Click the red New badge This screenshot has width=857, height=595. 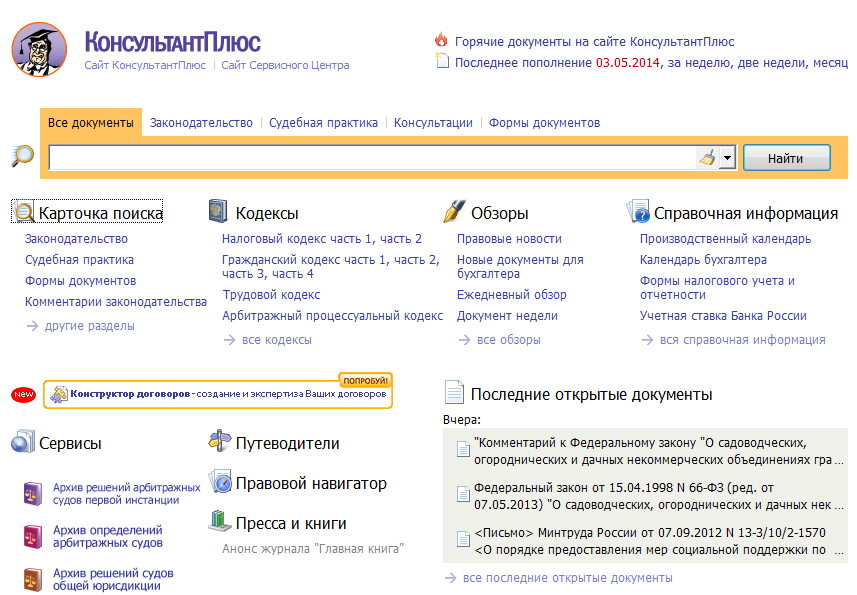point(24,394)
